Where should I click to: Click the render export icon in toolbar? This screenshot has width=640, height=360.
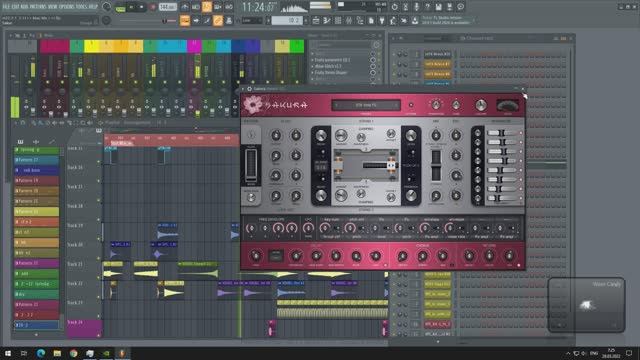[449, 7]
